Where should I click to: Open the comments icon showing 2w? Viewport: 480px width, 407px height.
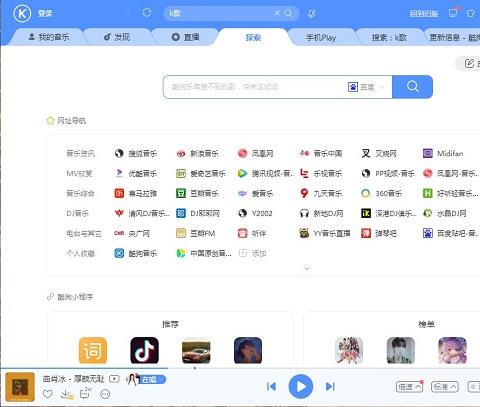(86, 393)
